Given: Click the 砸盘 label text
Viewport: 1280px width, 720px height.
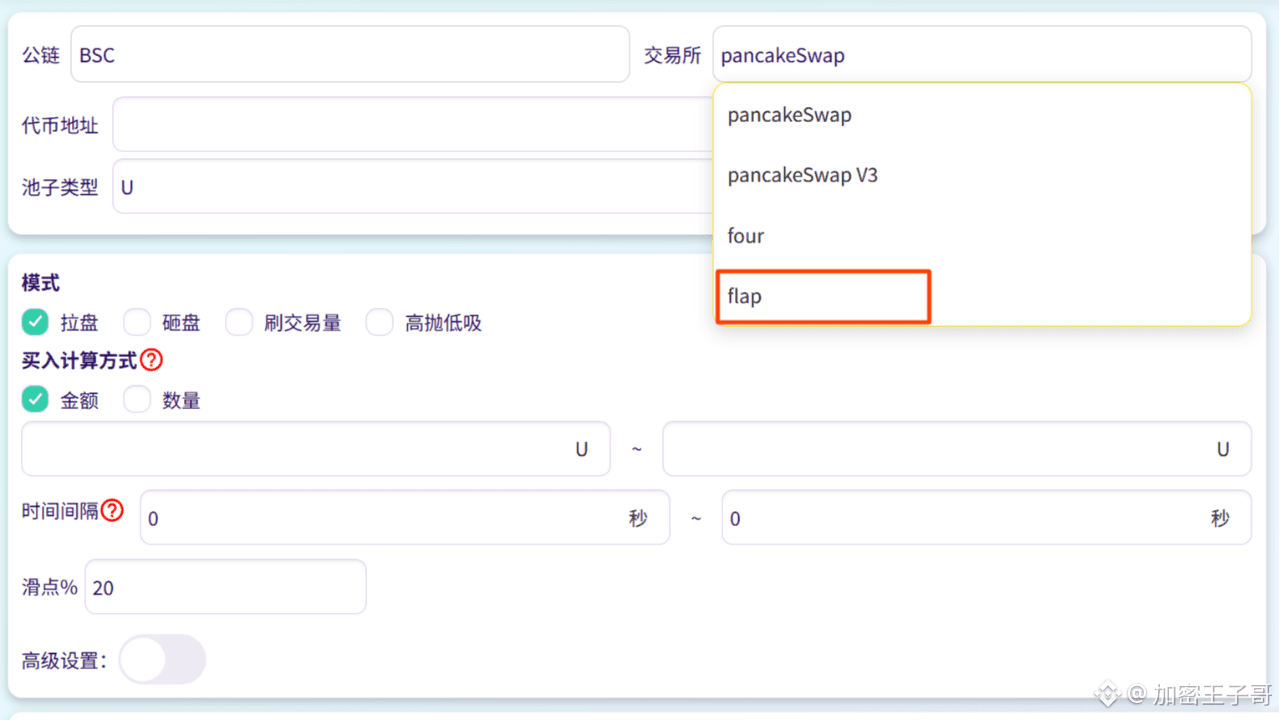Looking at the screenshot, I should pyautogui.click(x=181, y=323).
